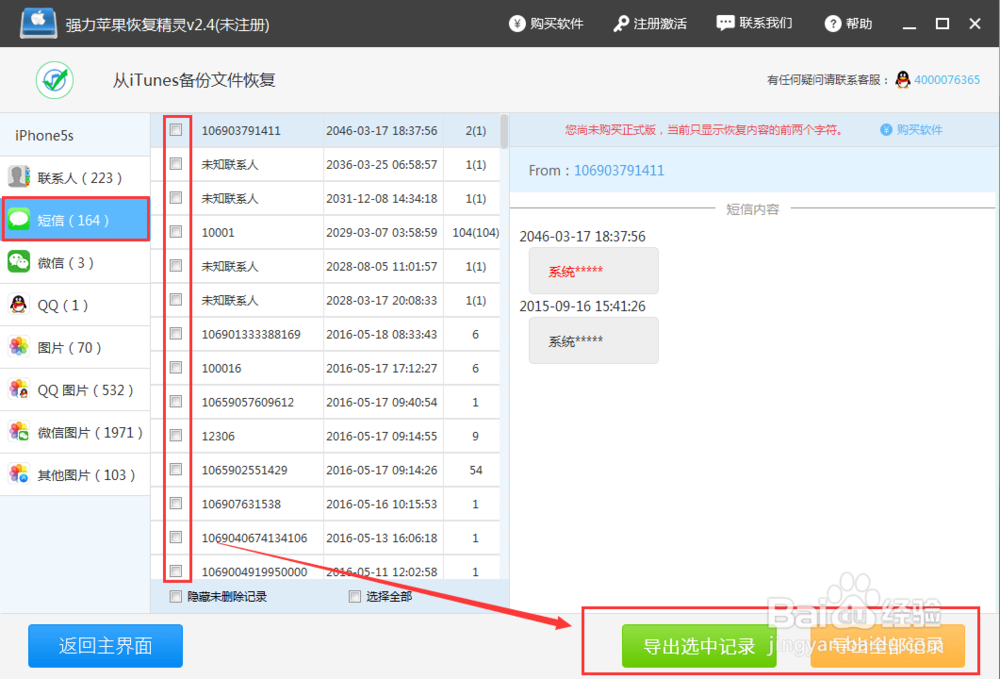Click the red 系统***** message bubble
This screenshot has height=679, width=1000.
point(594,271)
